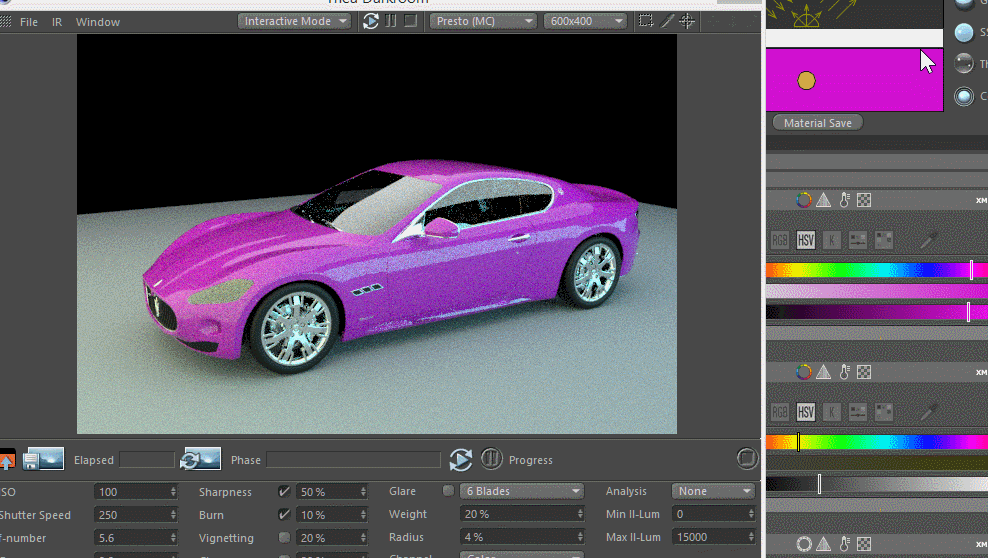Disable the Burn checkbox

tap(284, 515)
